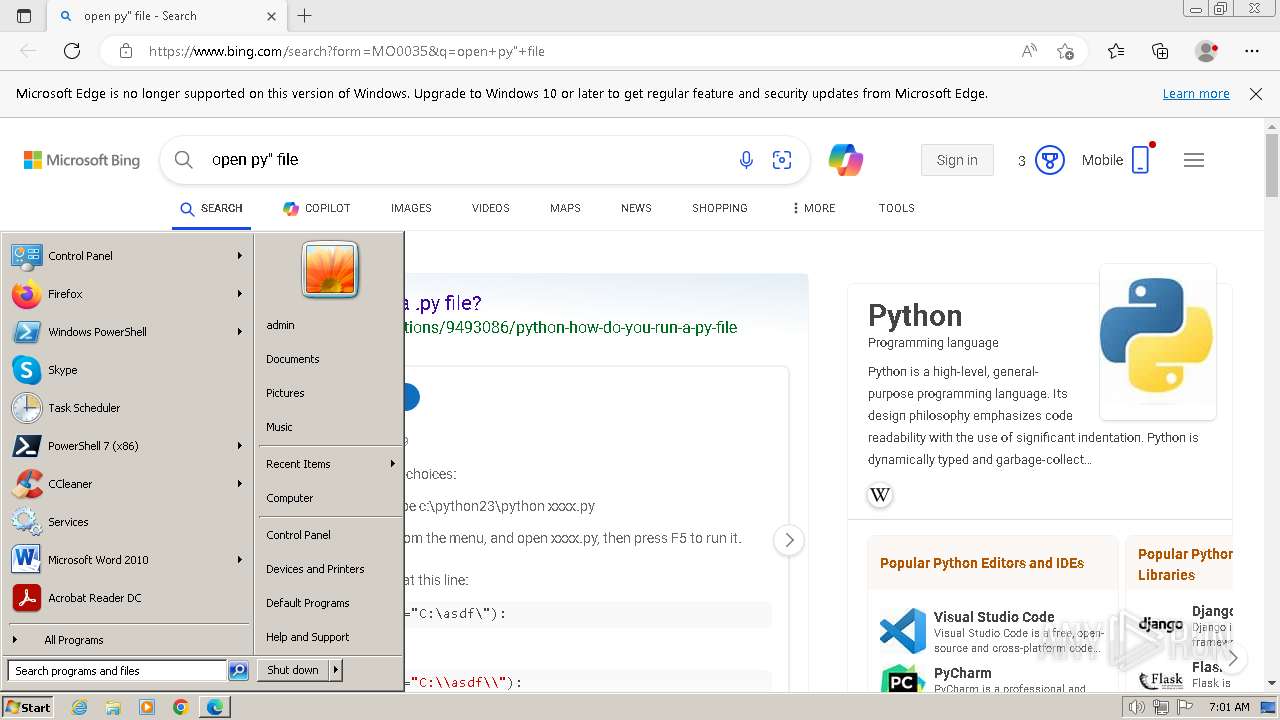Expand Recent Items submenu
This screenshot has width=1280, height=720.
point(330,464)
